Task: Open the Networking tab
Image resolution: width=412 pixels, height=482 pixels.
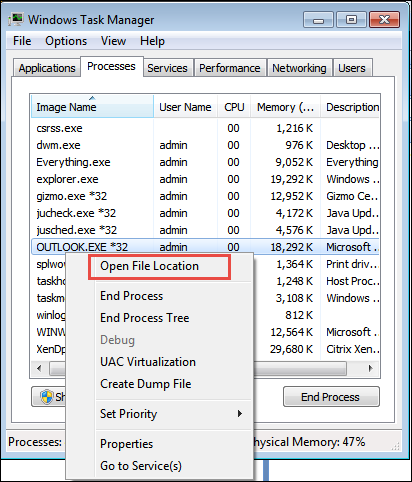Action: click(299, 68)
